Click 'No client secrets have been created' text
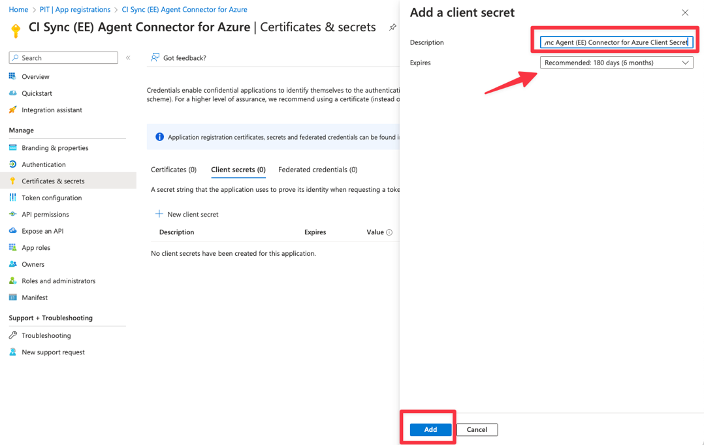Image resolution: width=704 pixels, height=446 pixels. point(233,253)
